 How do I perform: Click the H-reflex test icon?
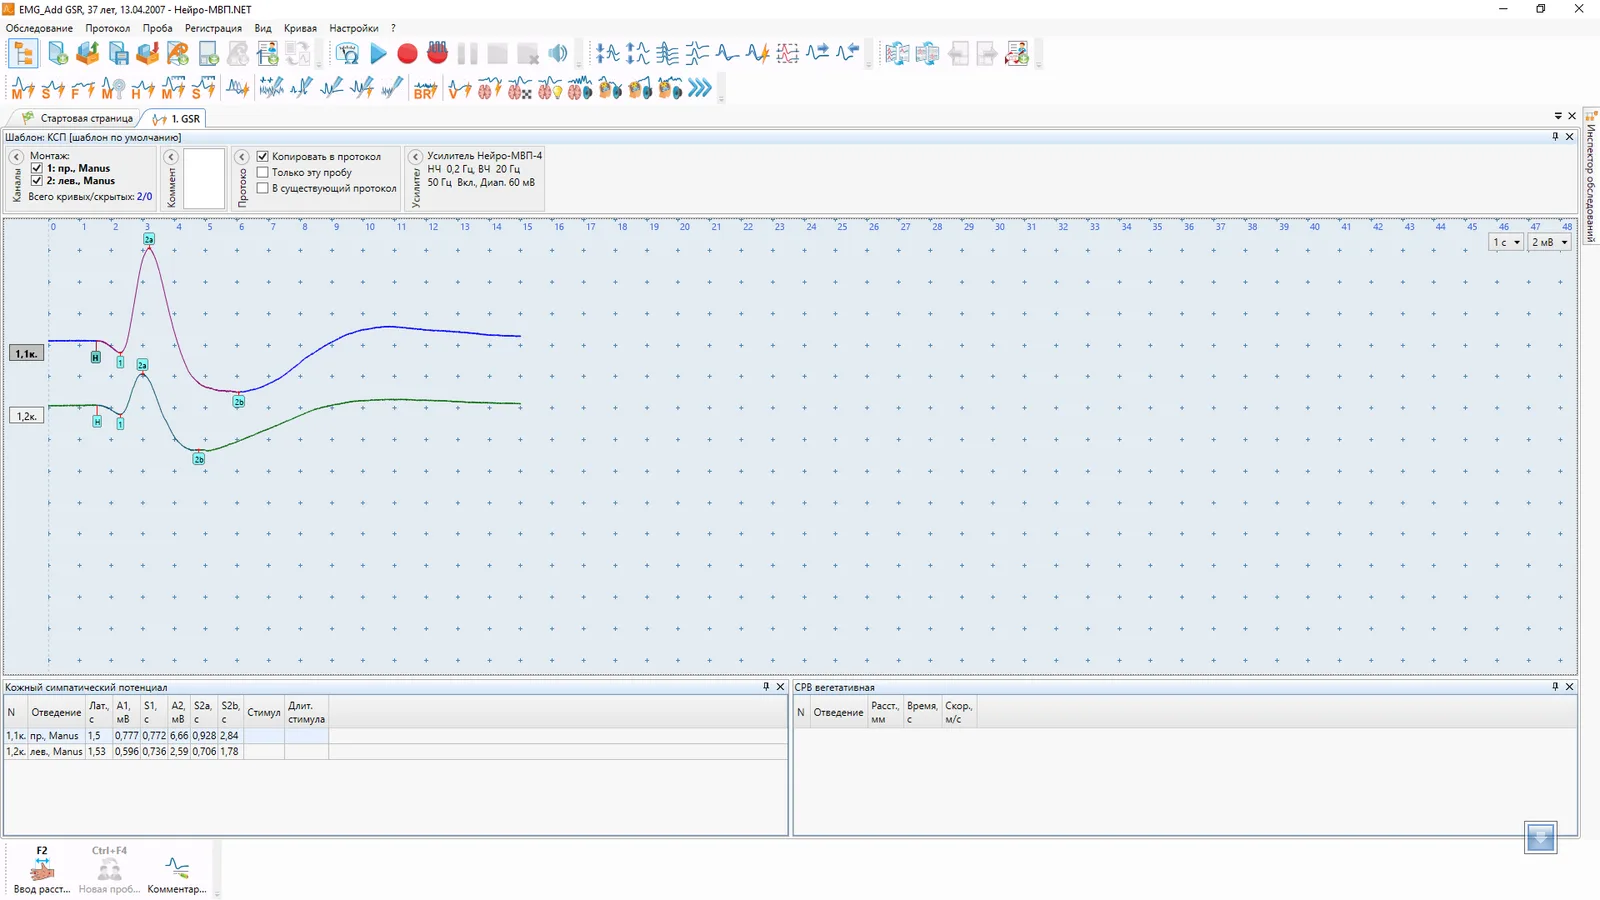(x=143, y=89)
